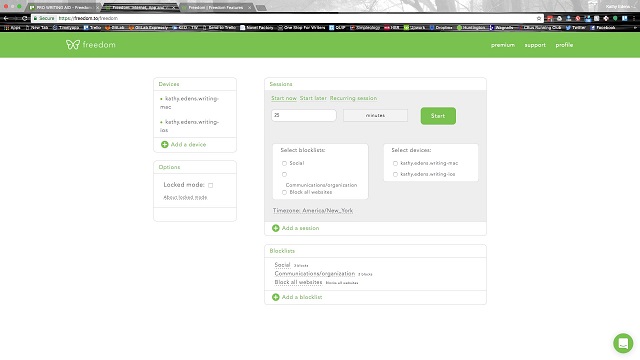This screenshot has width=640, height=360.
Task: Click the Blocklists panel heading
Action: click(282, 251)
